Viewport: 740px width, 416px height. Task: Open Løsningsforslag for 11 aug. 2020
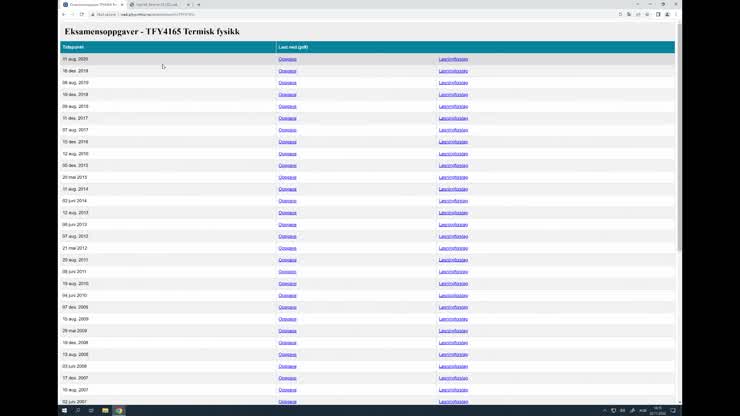click(453, 59)
